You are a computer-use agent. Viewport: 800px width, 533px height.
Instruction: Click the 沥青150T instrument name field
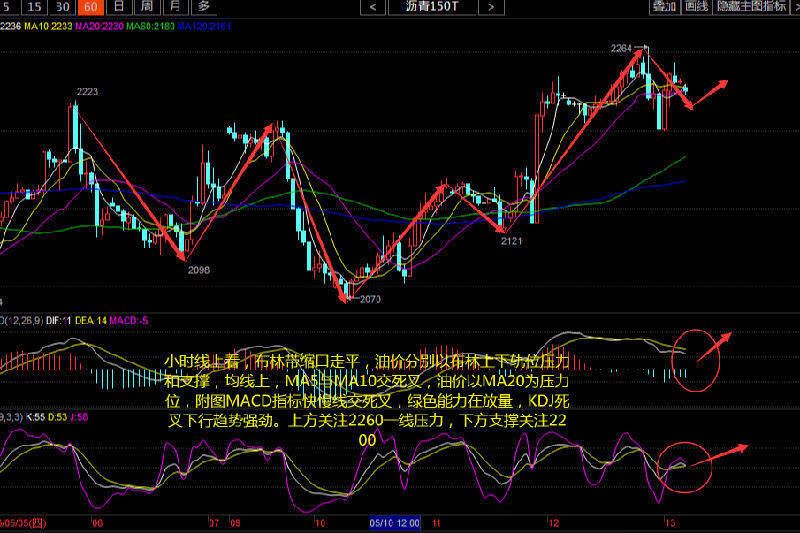click(431, 7)
